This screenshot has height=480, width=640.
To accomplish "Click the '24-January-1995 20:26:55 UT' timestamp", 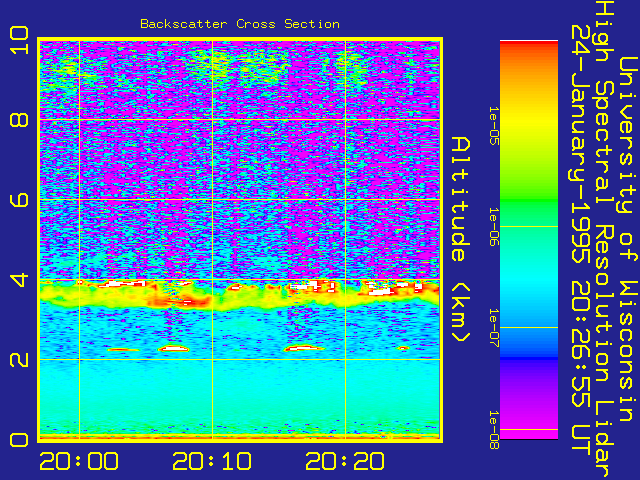I will [580, 240].
